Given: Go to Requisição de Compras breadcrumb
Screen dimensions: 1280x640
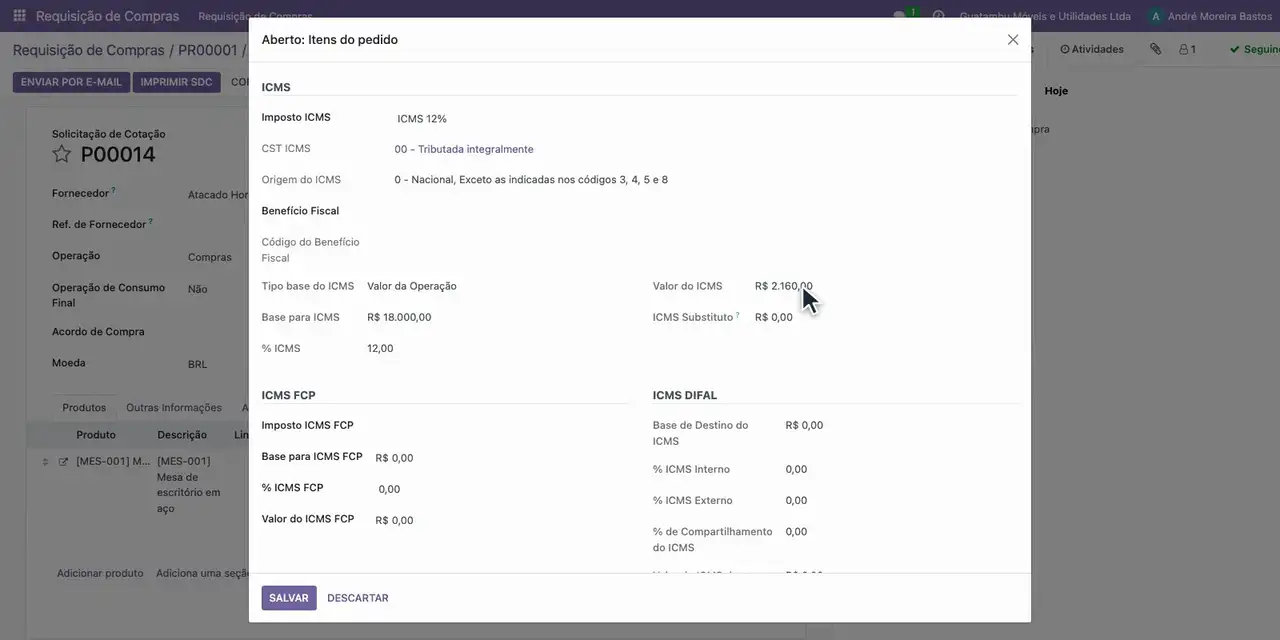Looking at the screenshot, I should (x=88, y=50).
